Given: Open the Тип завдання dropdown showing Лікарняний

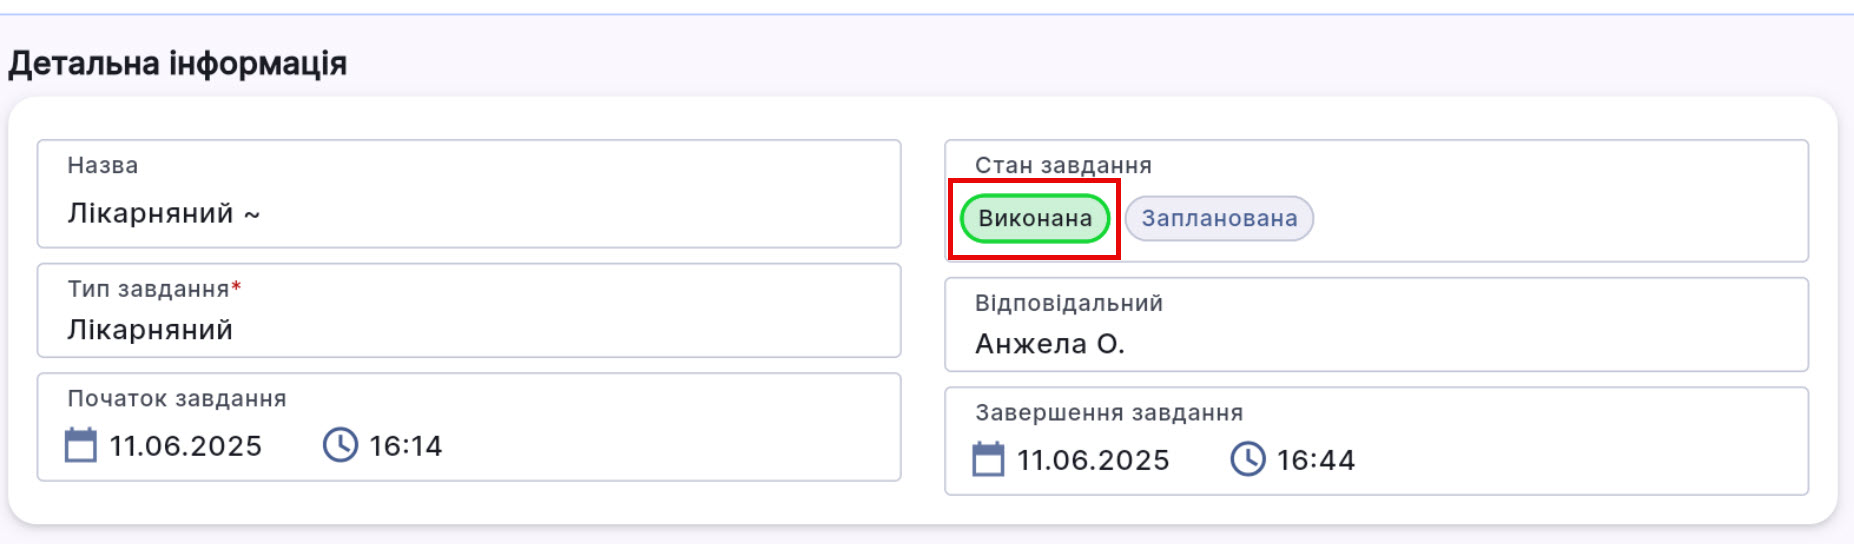Looking at the screenshot, I should [468, 329].
